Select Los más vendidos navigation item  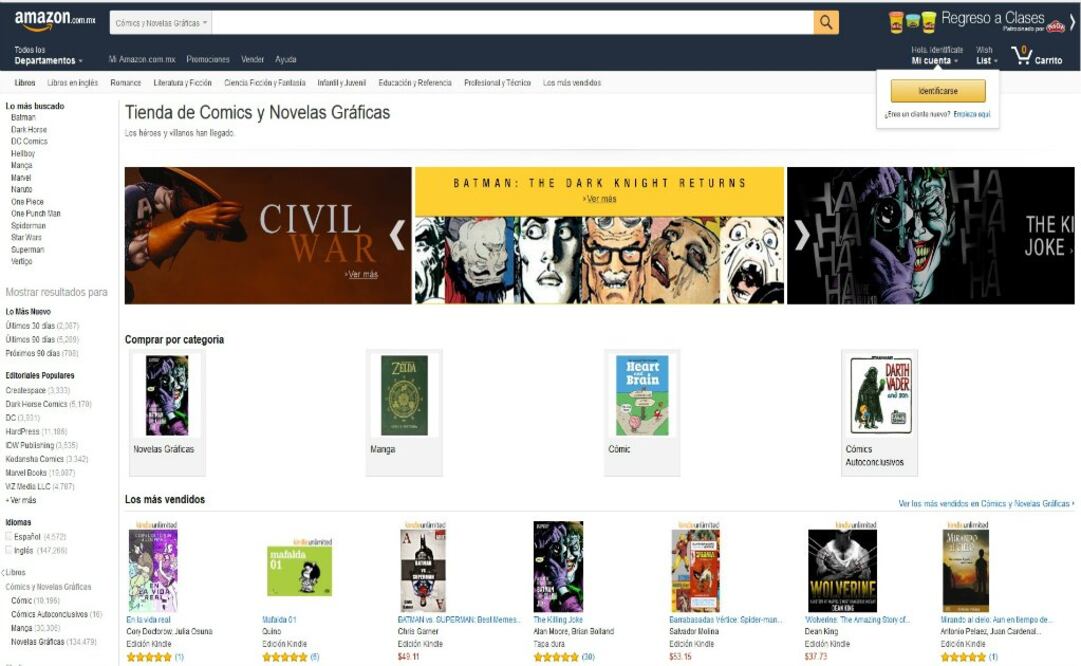click(x=572, y=83)
